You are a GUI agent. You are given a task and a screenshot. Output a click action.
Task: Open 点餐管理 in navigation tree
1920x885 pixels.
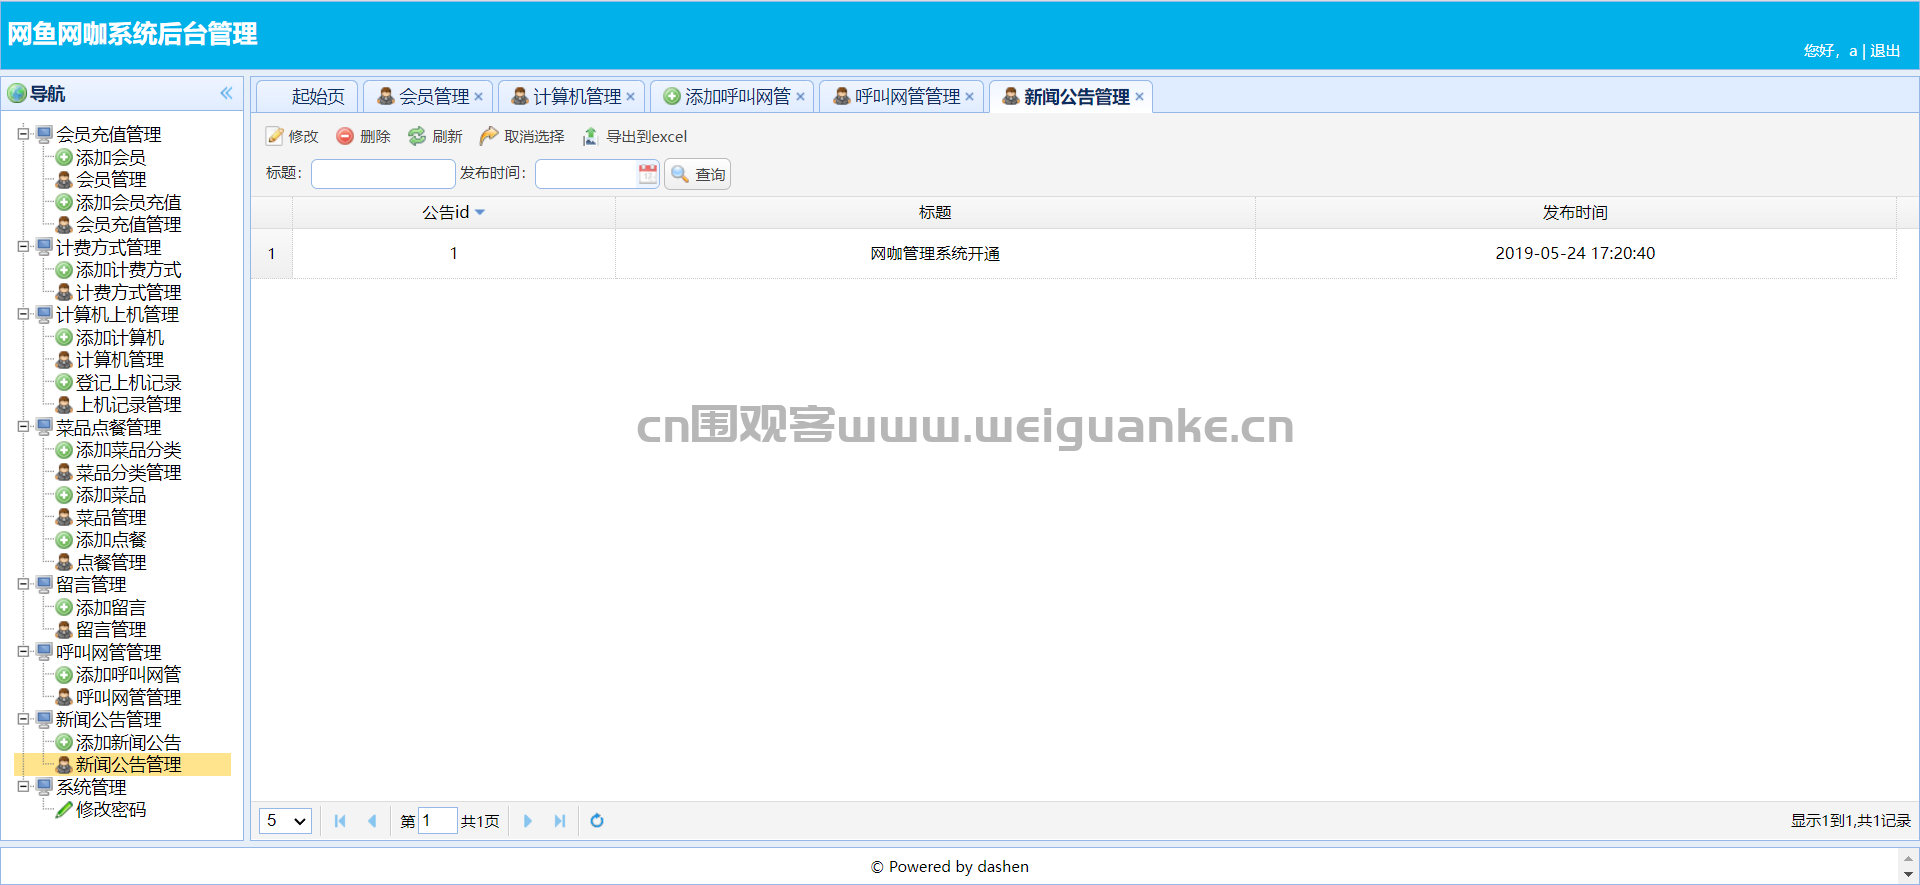(111, 562)
